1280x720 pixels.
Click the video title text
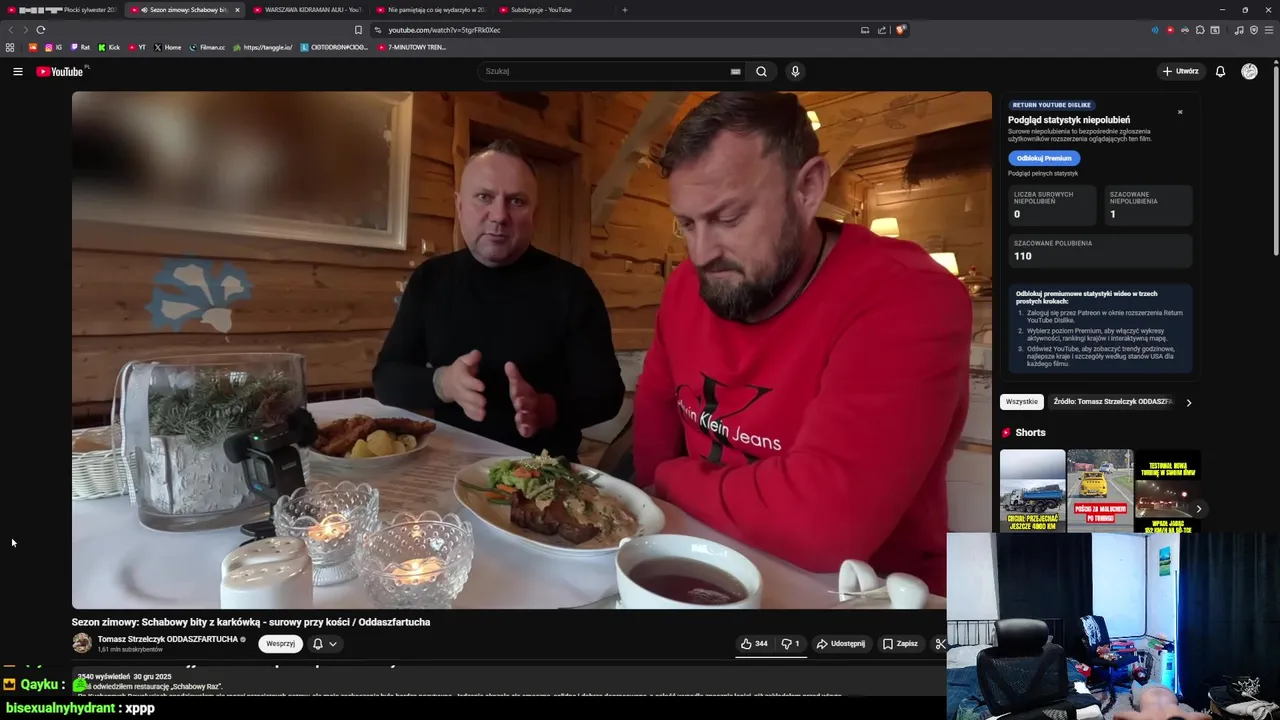pyautogui.click(x=251, y=622)
